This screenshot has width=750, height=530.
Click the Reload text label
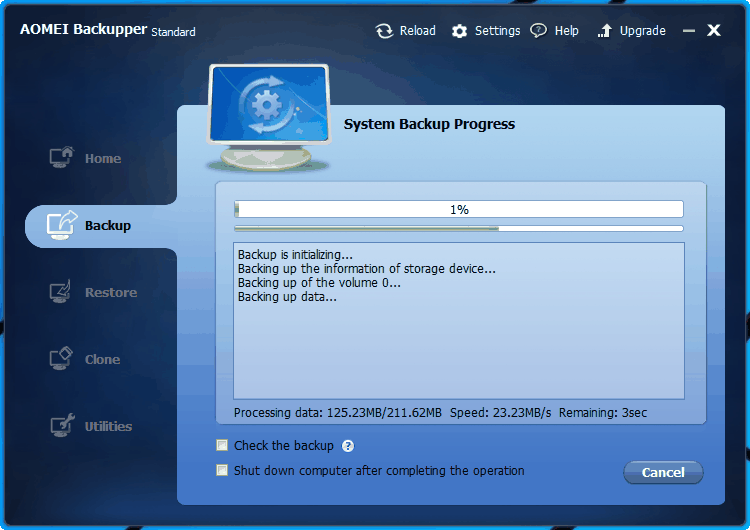418,31
